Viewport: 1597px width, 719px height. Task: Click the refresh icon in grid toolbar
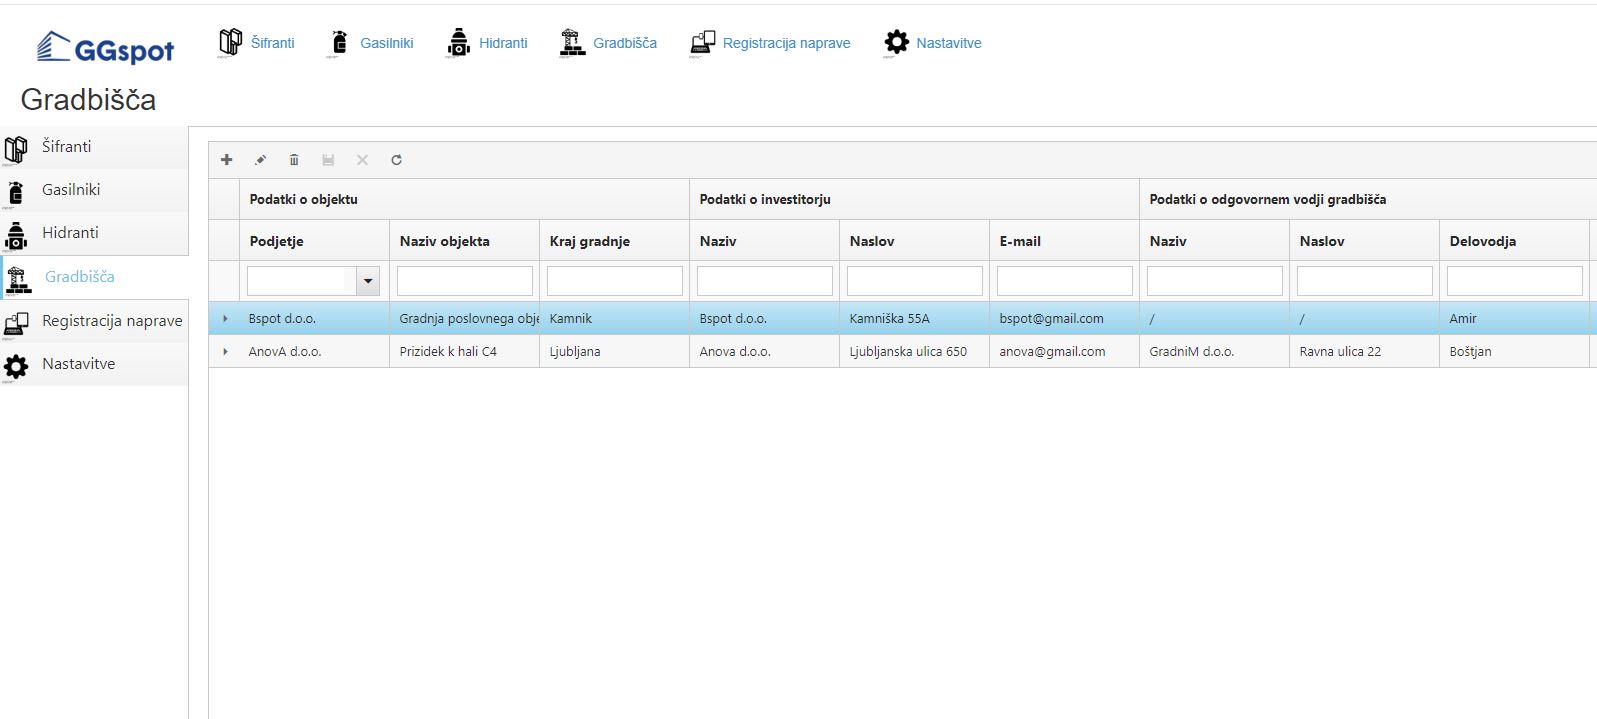pyautogui.click(x=396, y=160)
